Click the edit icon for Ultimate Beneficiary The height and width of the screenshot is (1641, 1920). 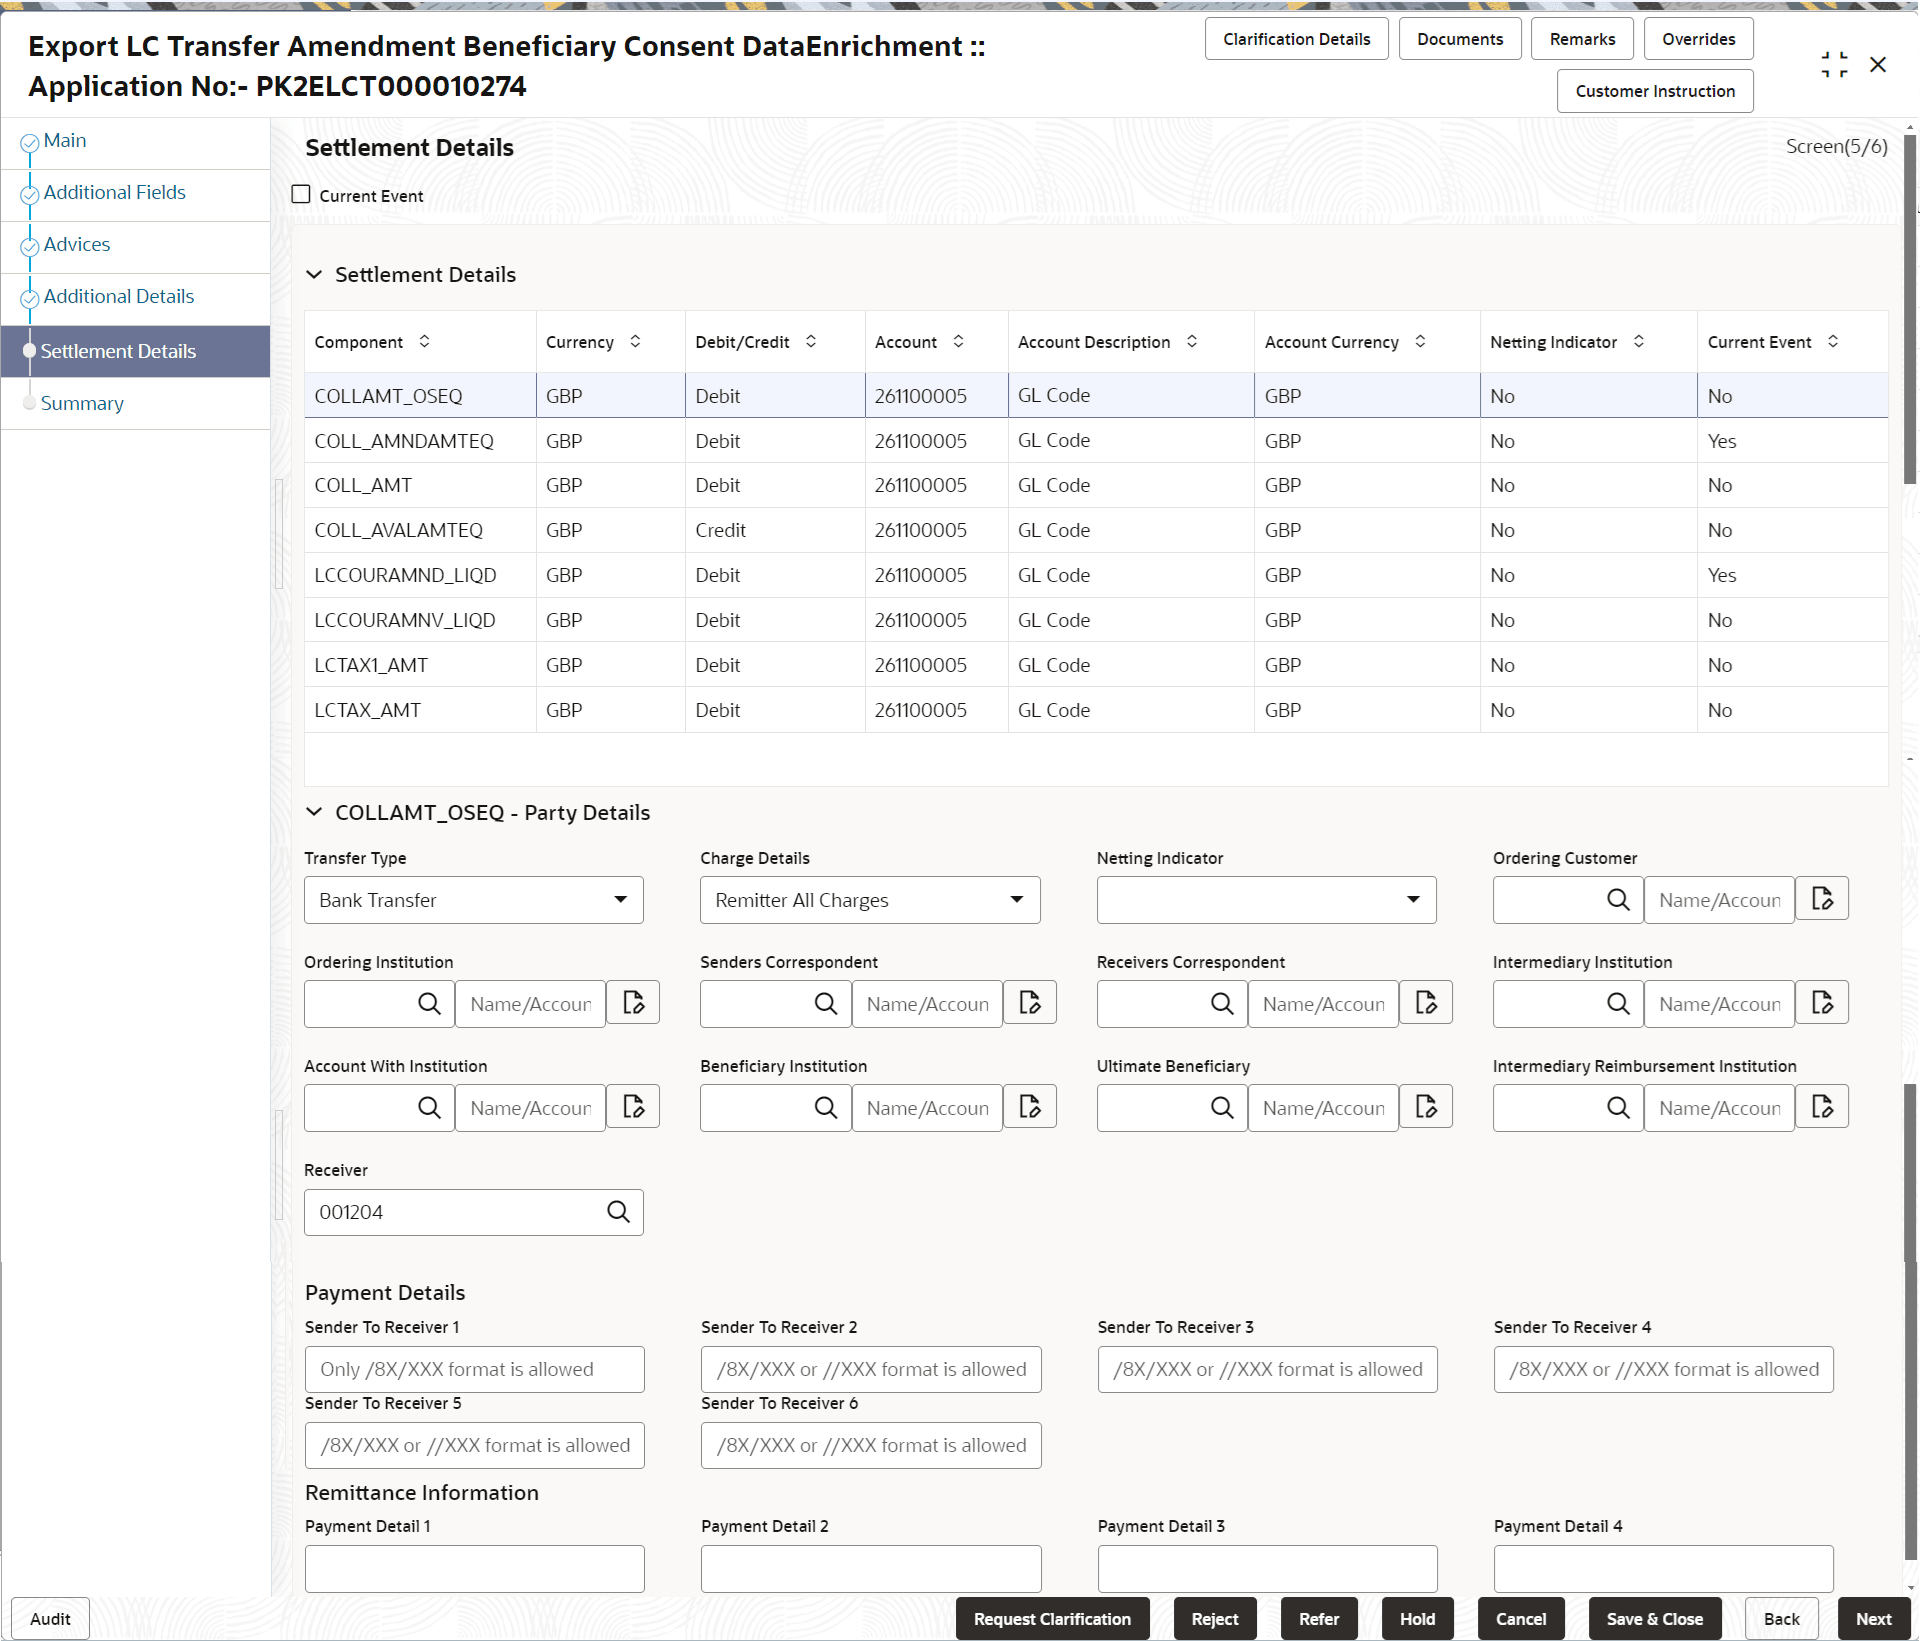[x=1426, y=1107]
